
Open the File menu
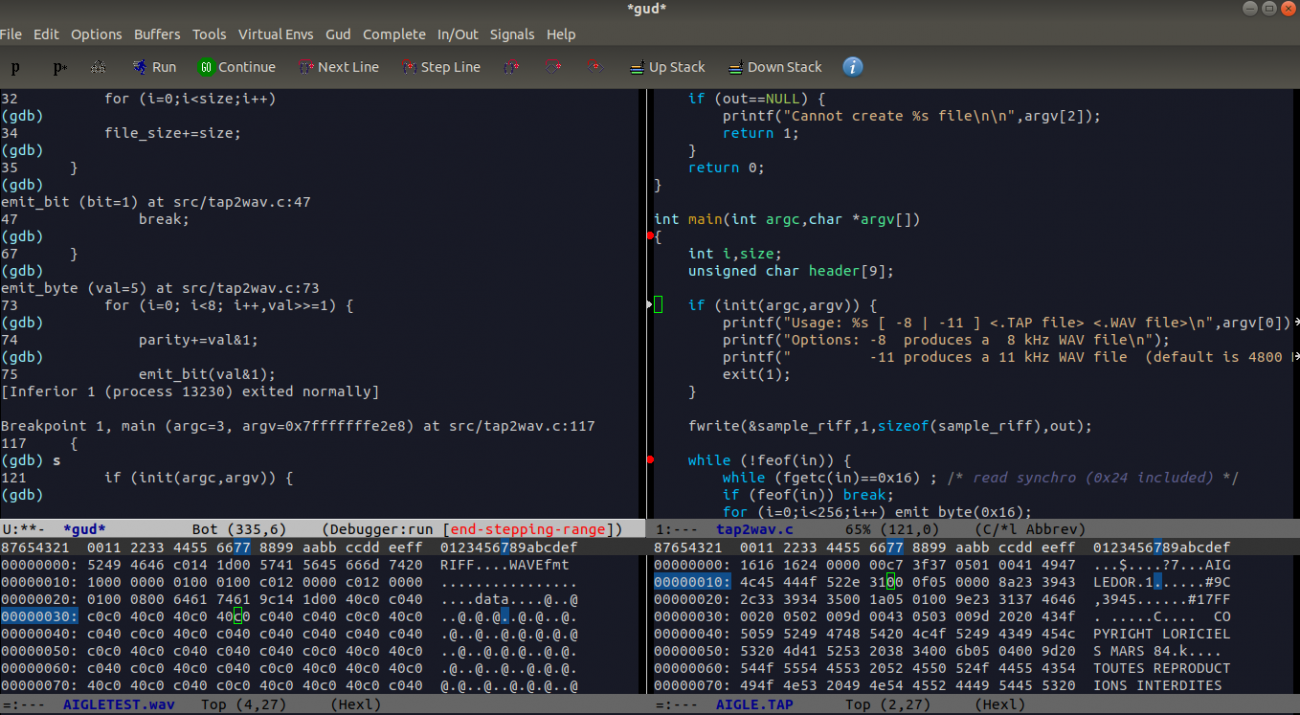pyautogui.click(x=11, y=34)
